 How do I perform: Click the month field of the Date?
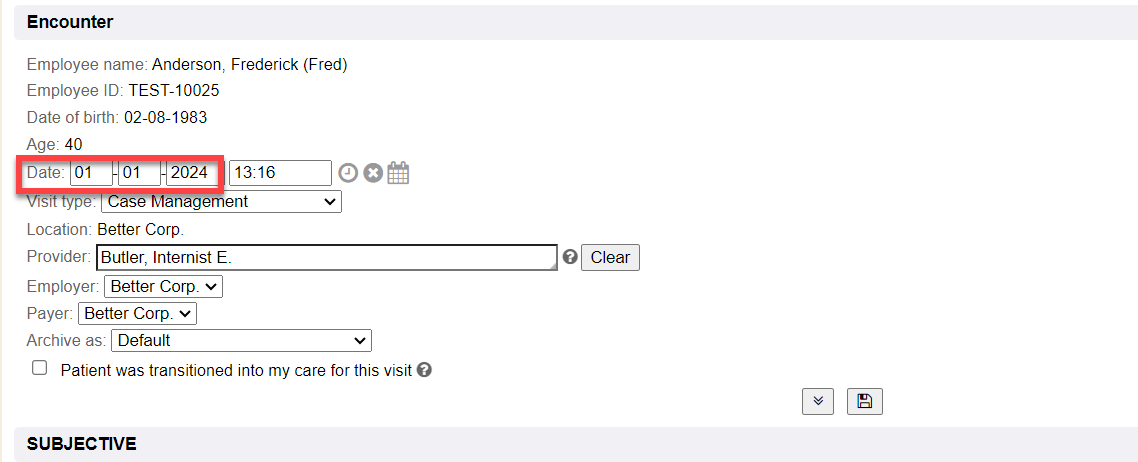(91, 173)
